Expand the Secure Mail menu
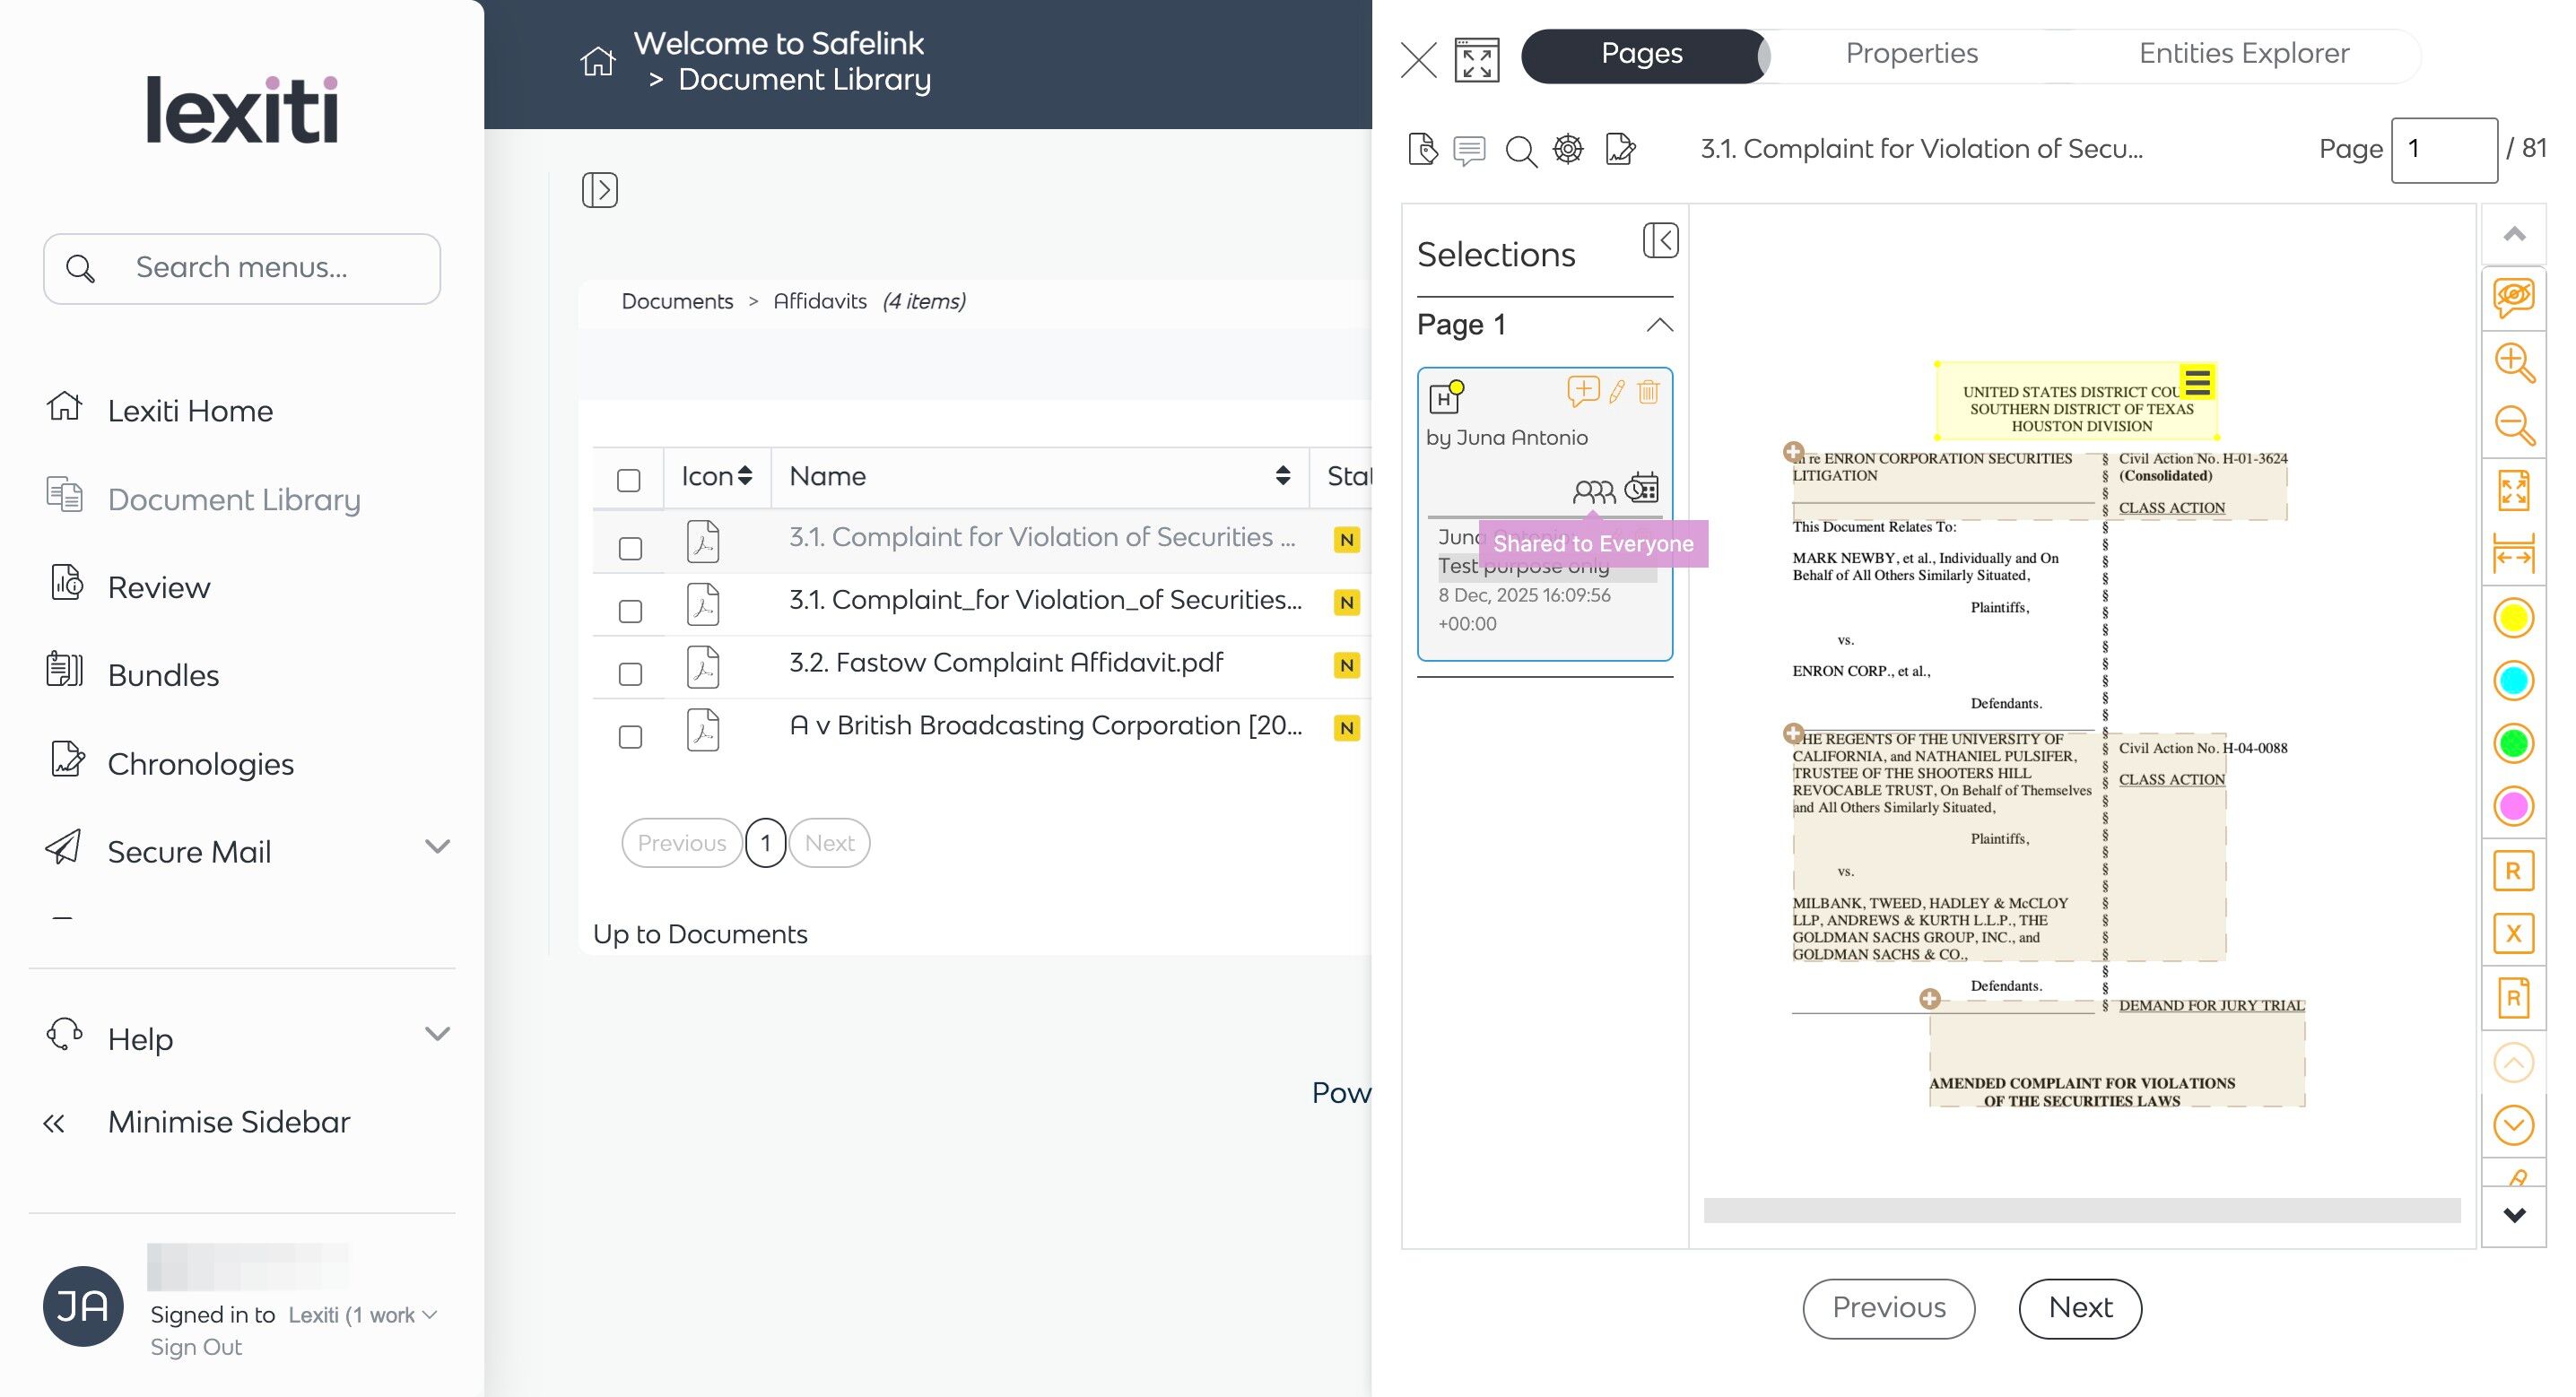 [x=437, y=848]
